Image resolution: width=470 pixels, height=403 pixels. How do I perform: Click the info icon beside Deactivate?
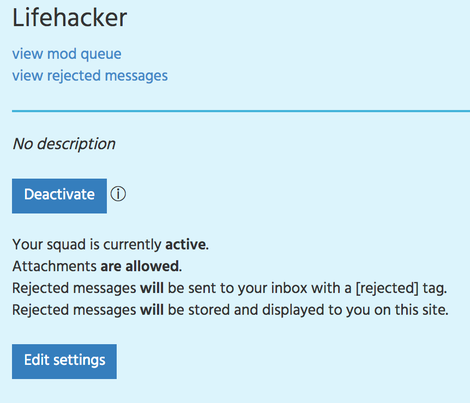coord(118,194)
